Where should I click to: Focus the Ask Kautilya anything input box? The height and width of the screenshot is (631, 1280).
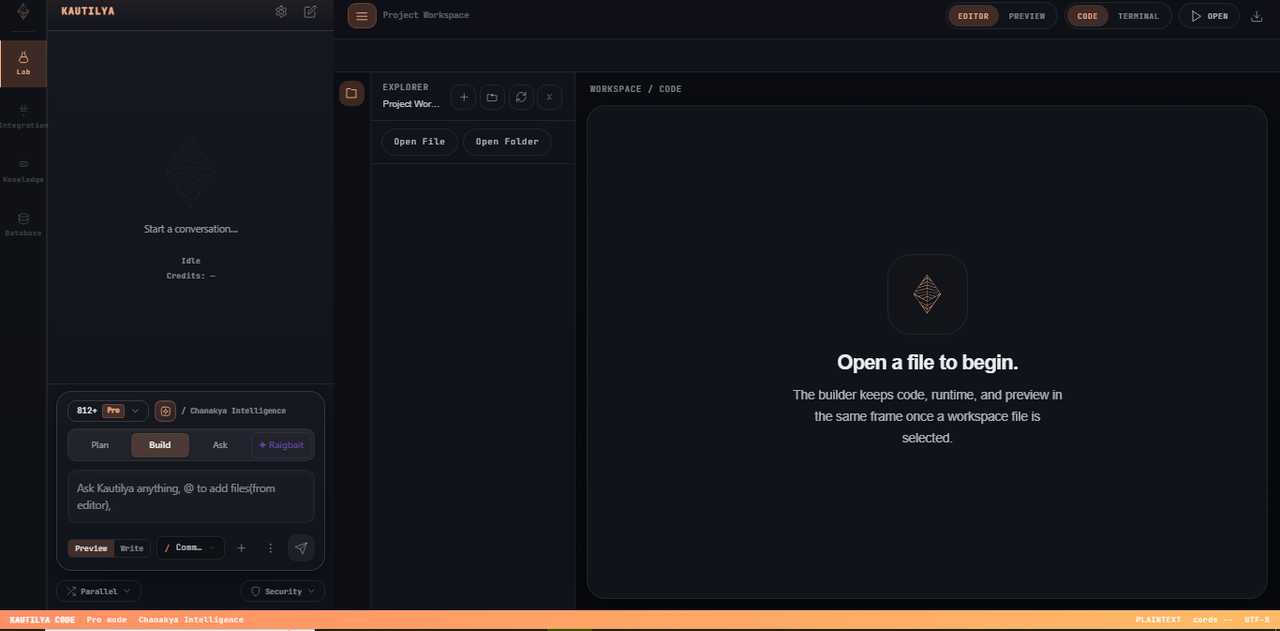(191, 496)
